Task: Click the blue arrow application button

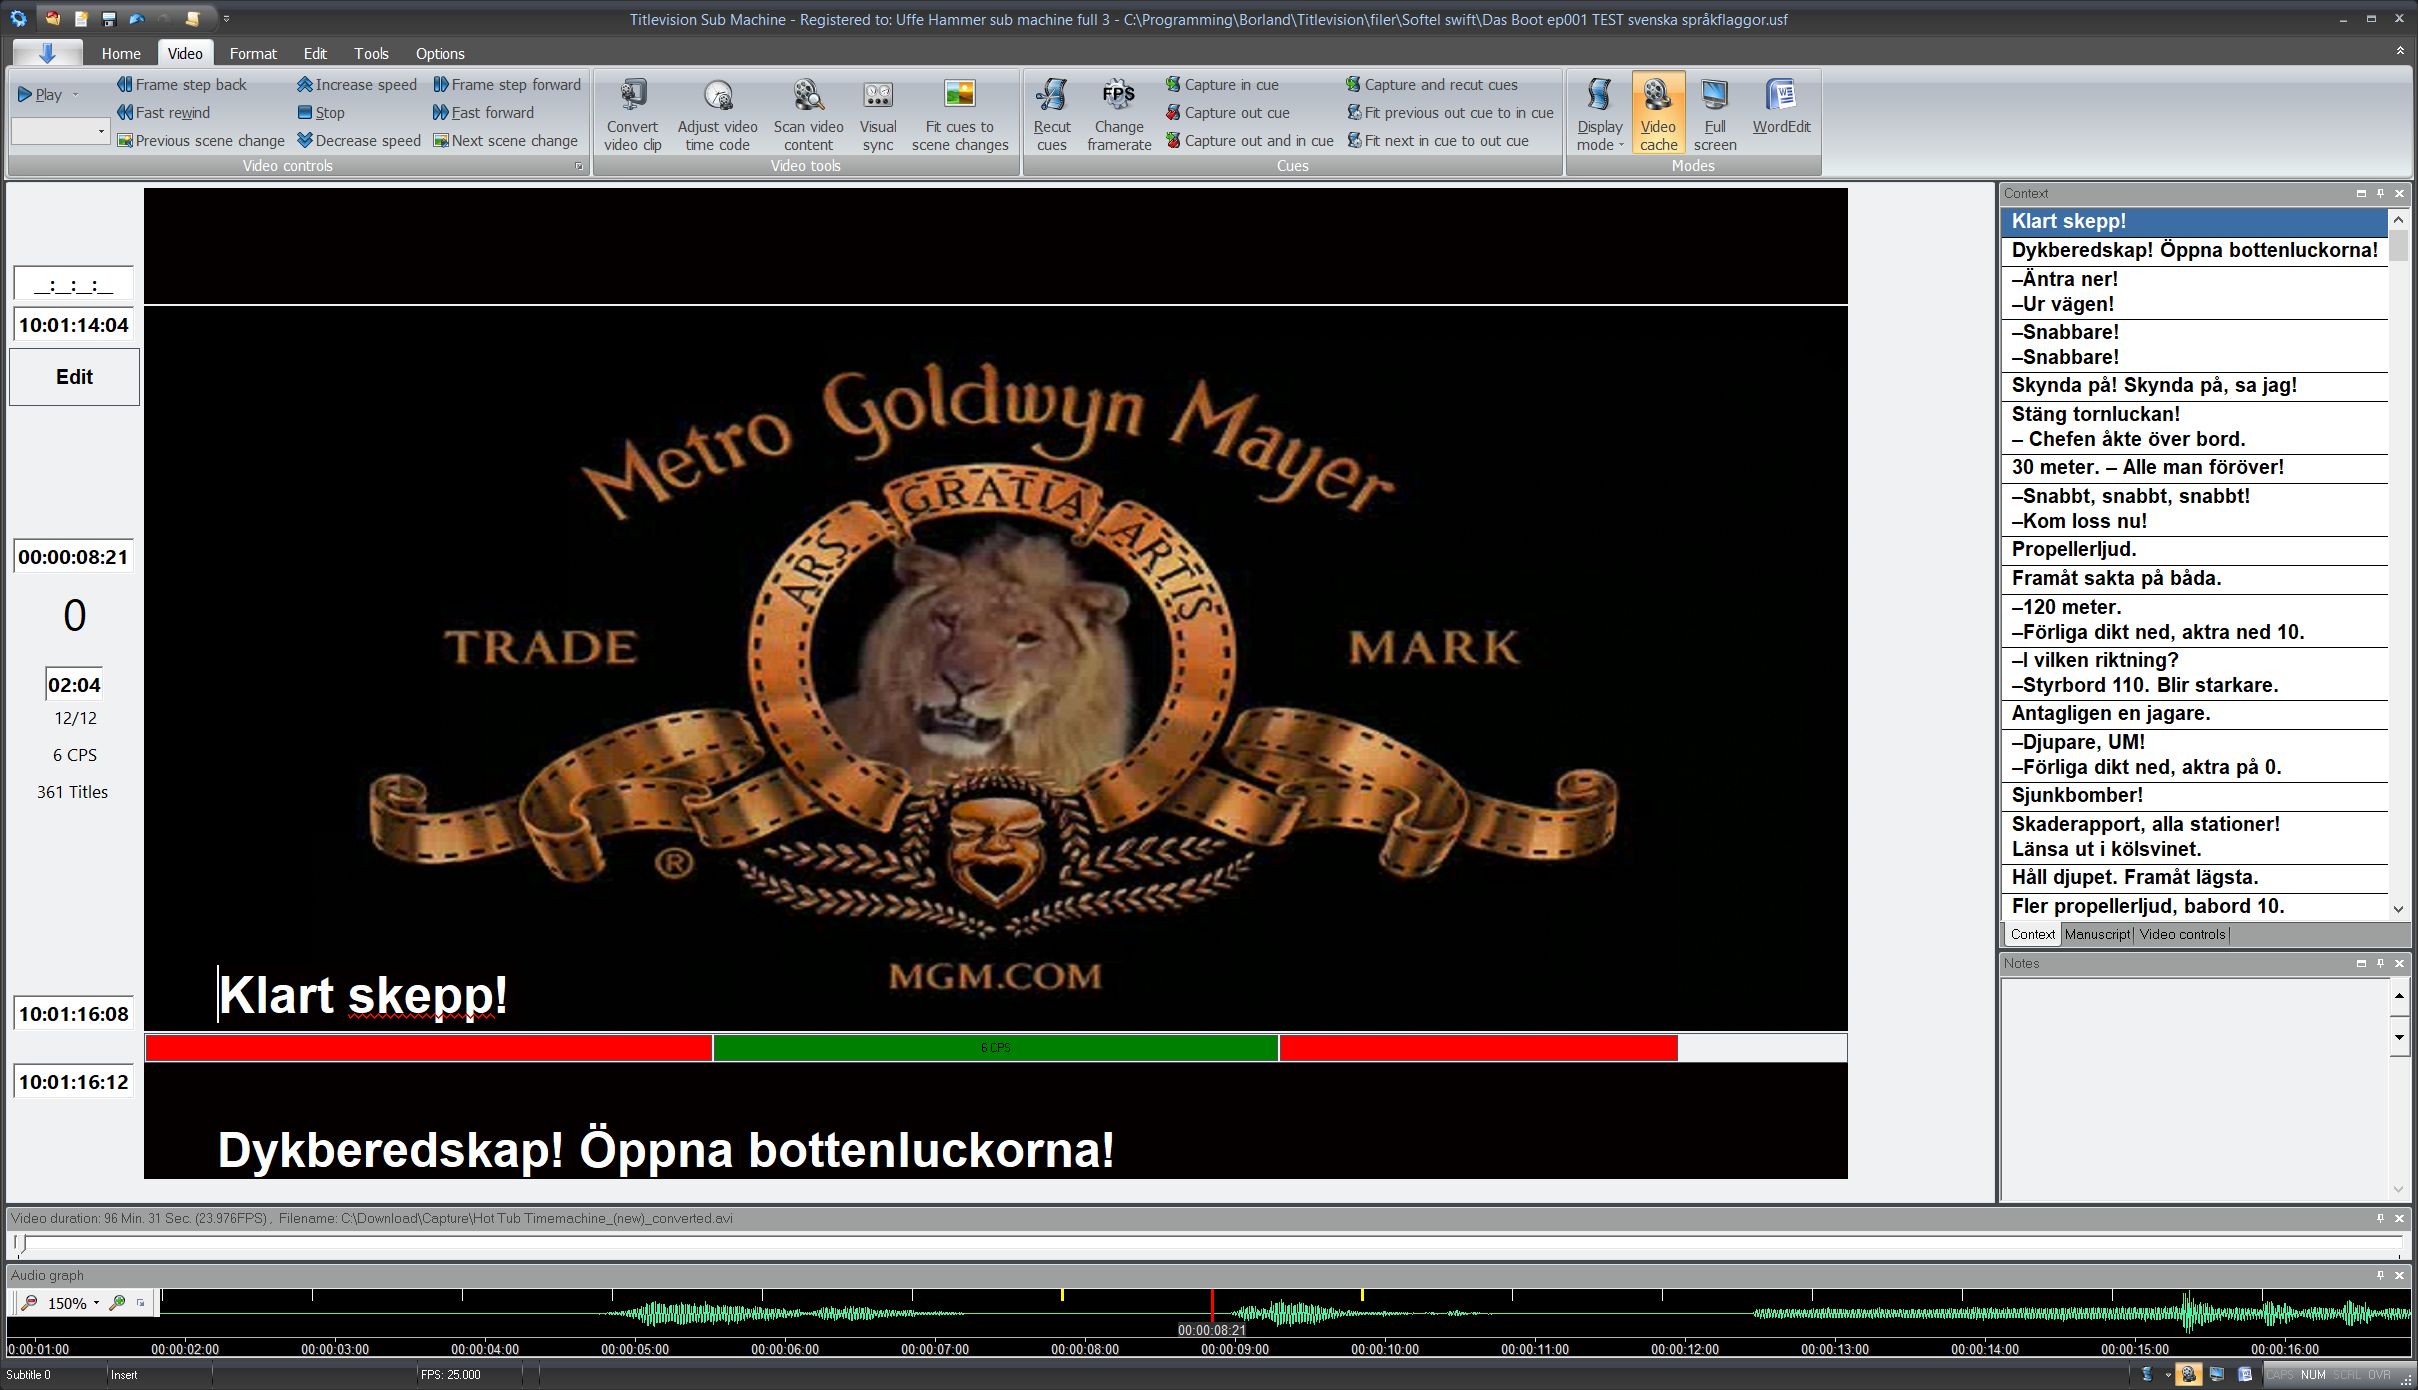Action: [x=47, y=53]
